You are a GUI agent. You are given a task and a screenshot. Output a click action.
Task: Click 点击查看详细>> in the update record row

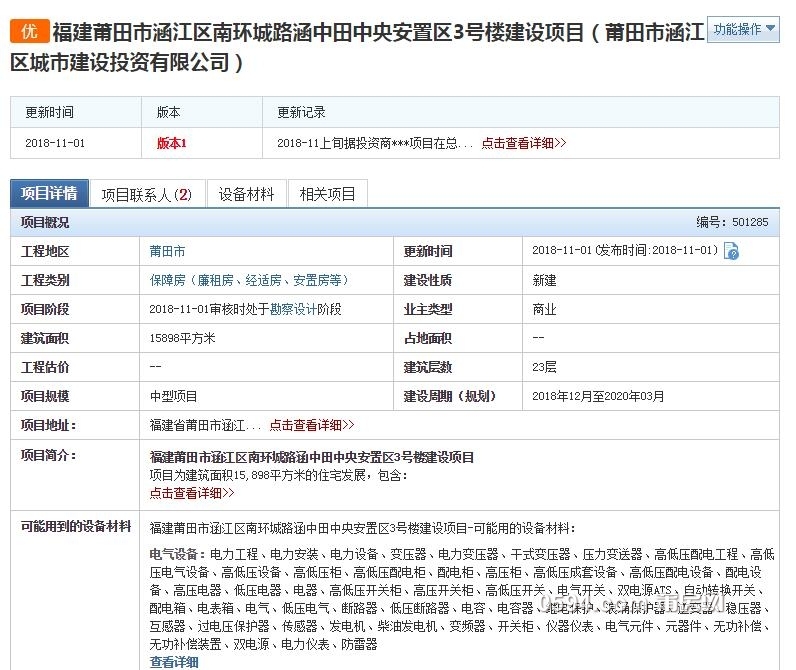523,143
